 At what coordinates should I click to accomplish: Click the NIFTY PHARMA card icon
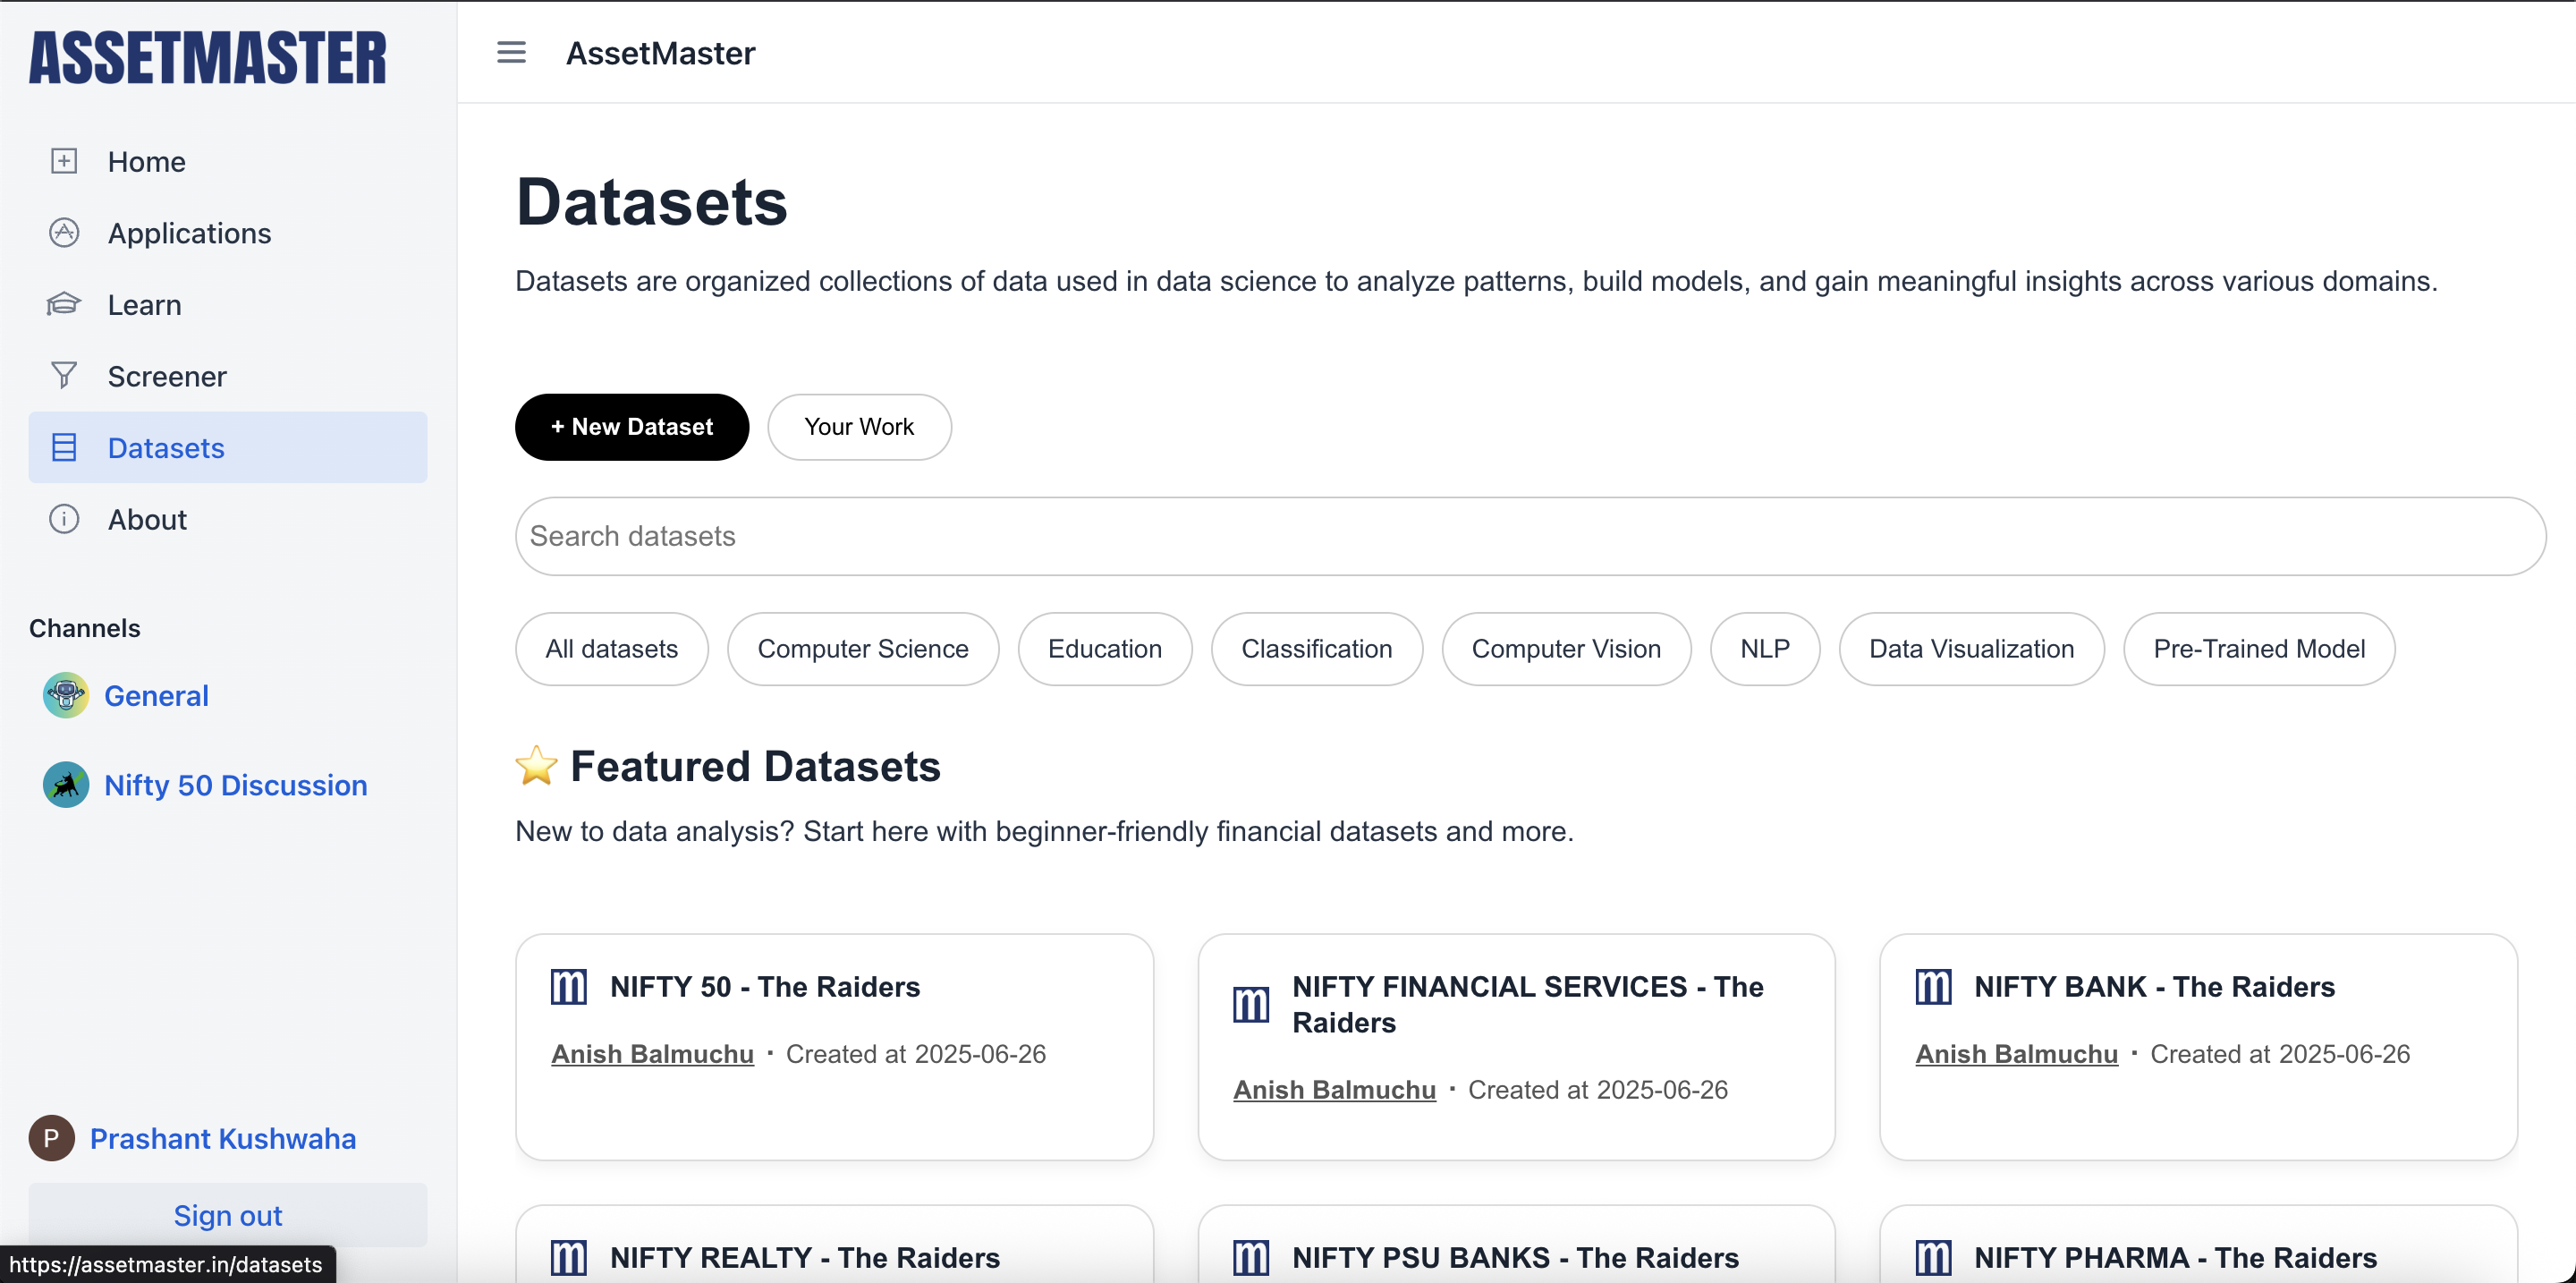(x=1933, y=1258)
